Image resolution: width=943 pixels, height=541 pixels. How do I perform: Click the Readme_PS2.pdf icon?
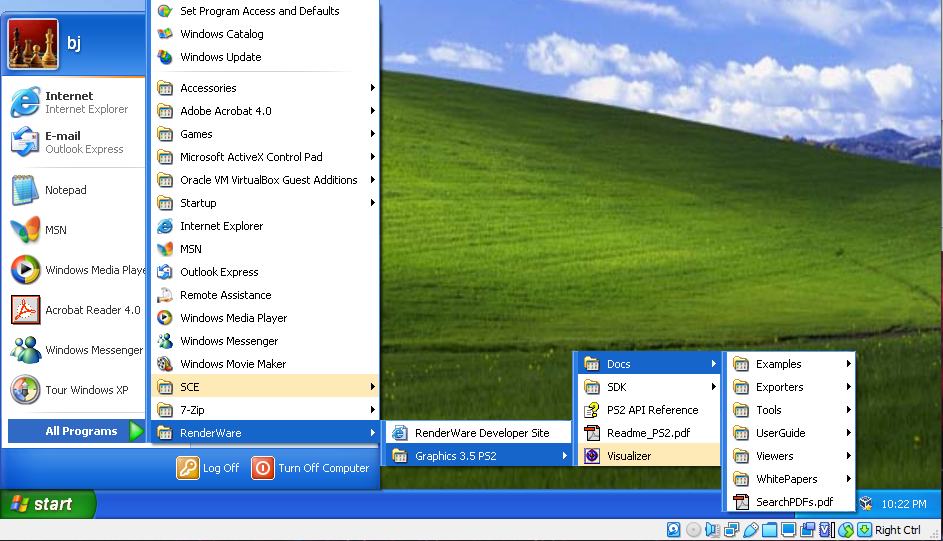[x=592, y=433]
